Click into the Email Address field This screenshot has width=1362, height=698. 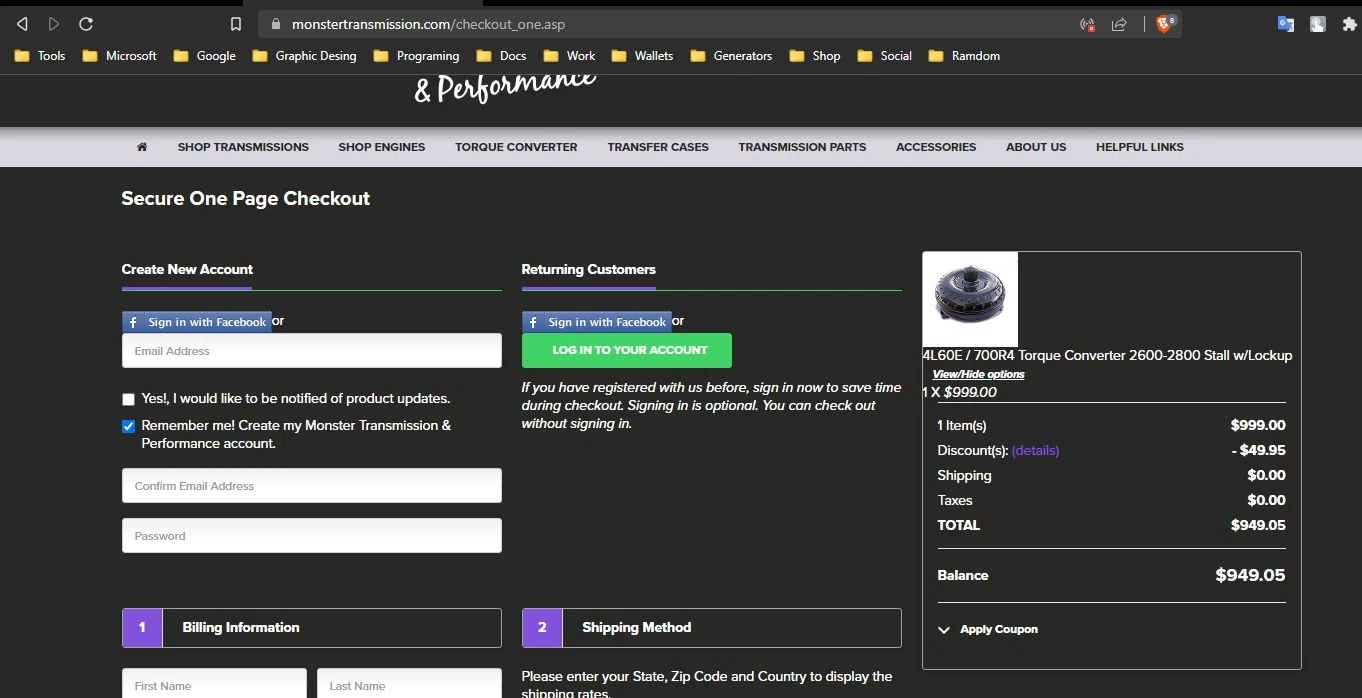coord(312,351)
